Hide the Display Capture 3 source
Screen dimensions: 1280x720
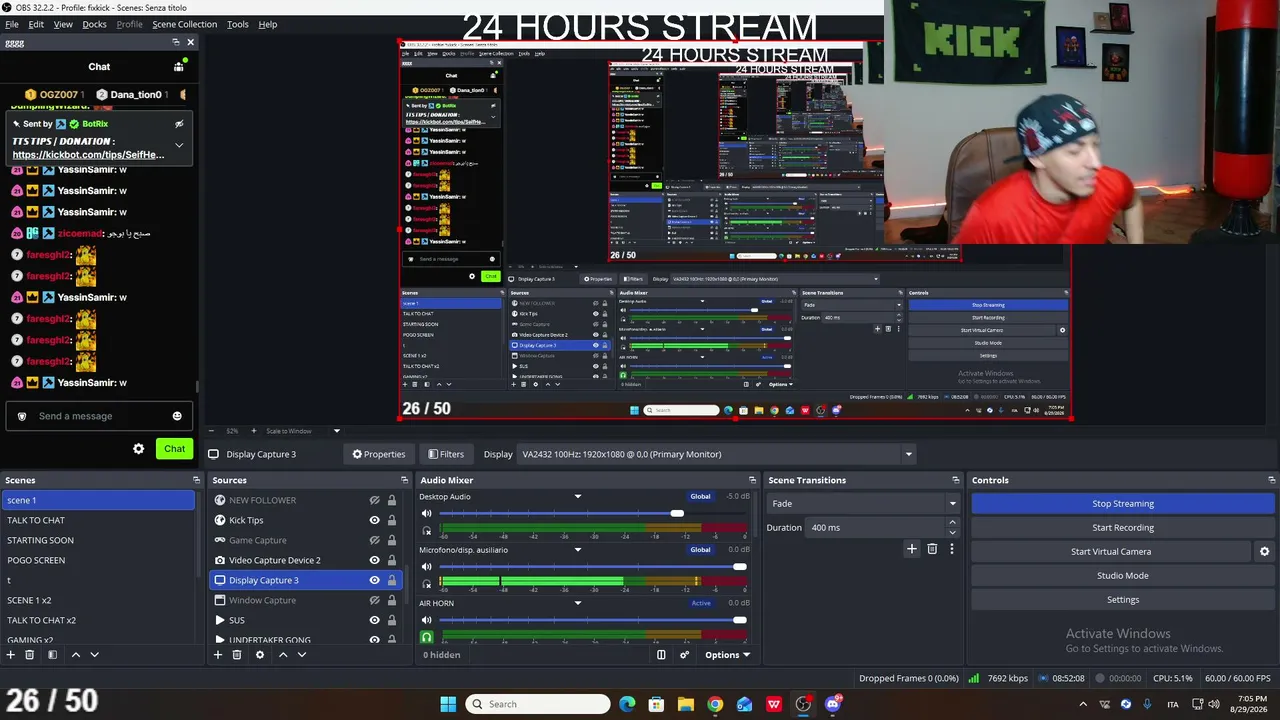pos(374,580)
